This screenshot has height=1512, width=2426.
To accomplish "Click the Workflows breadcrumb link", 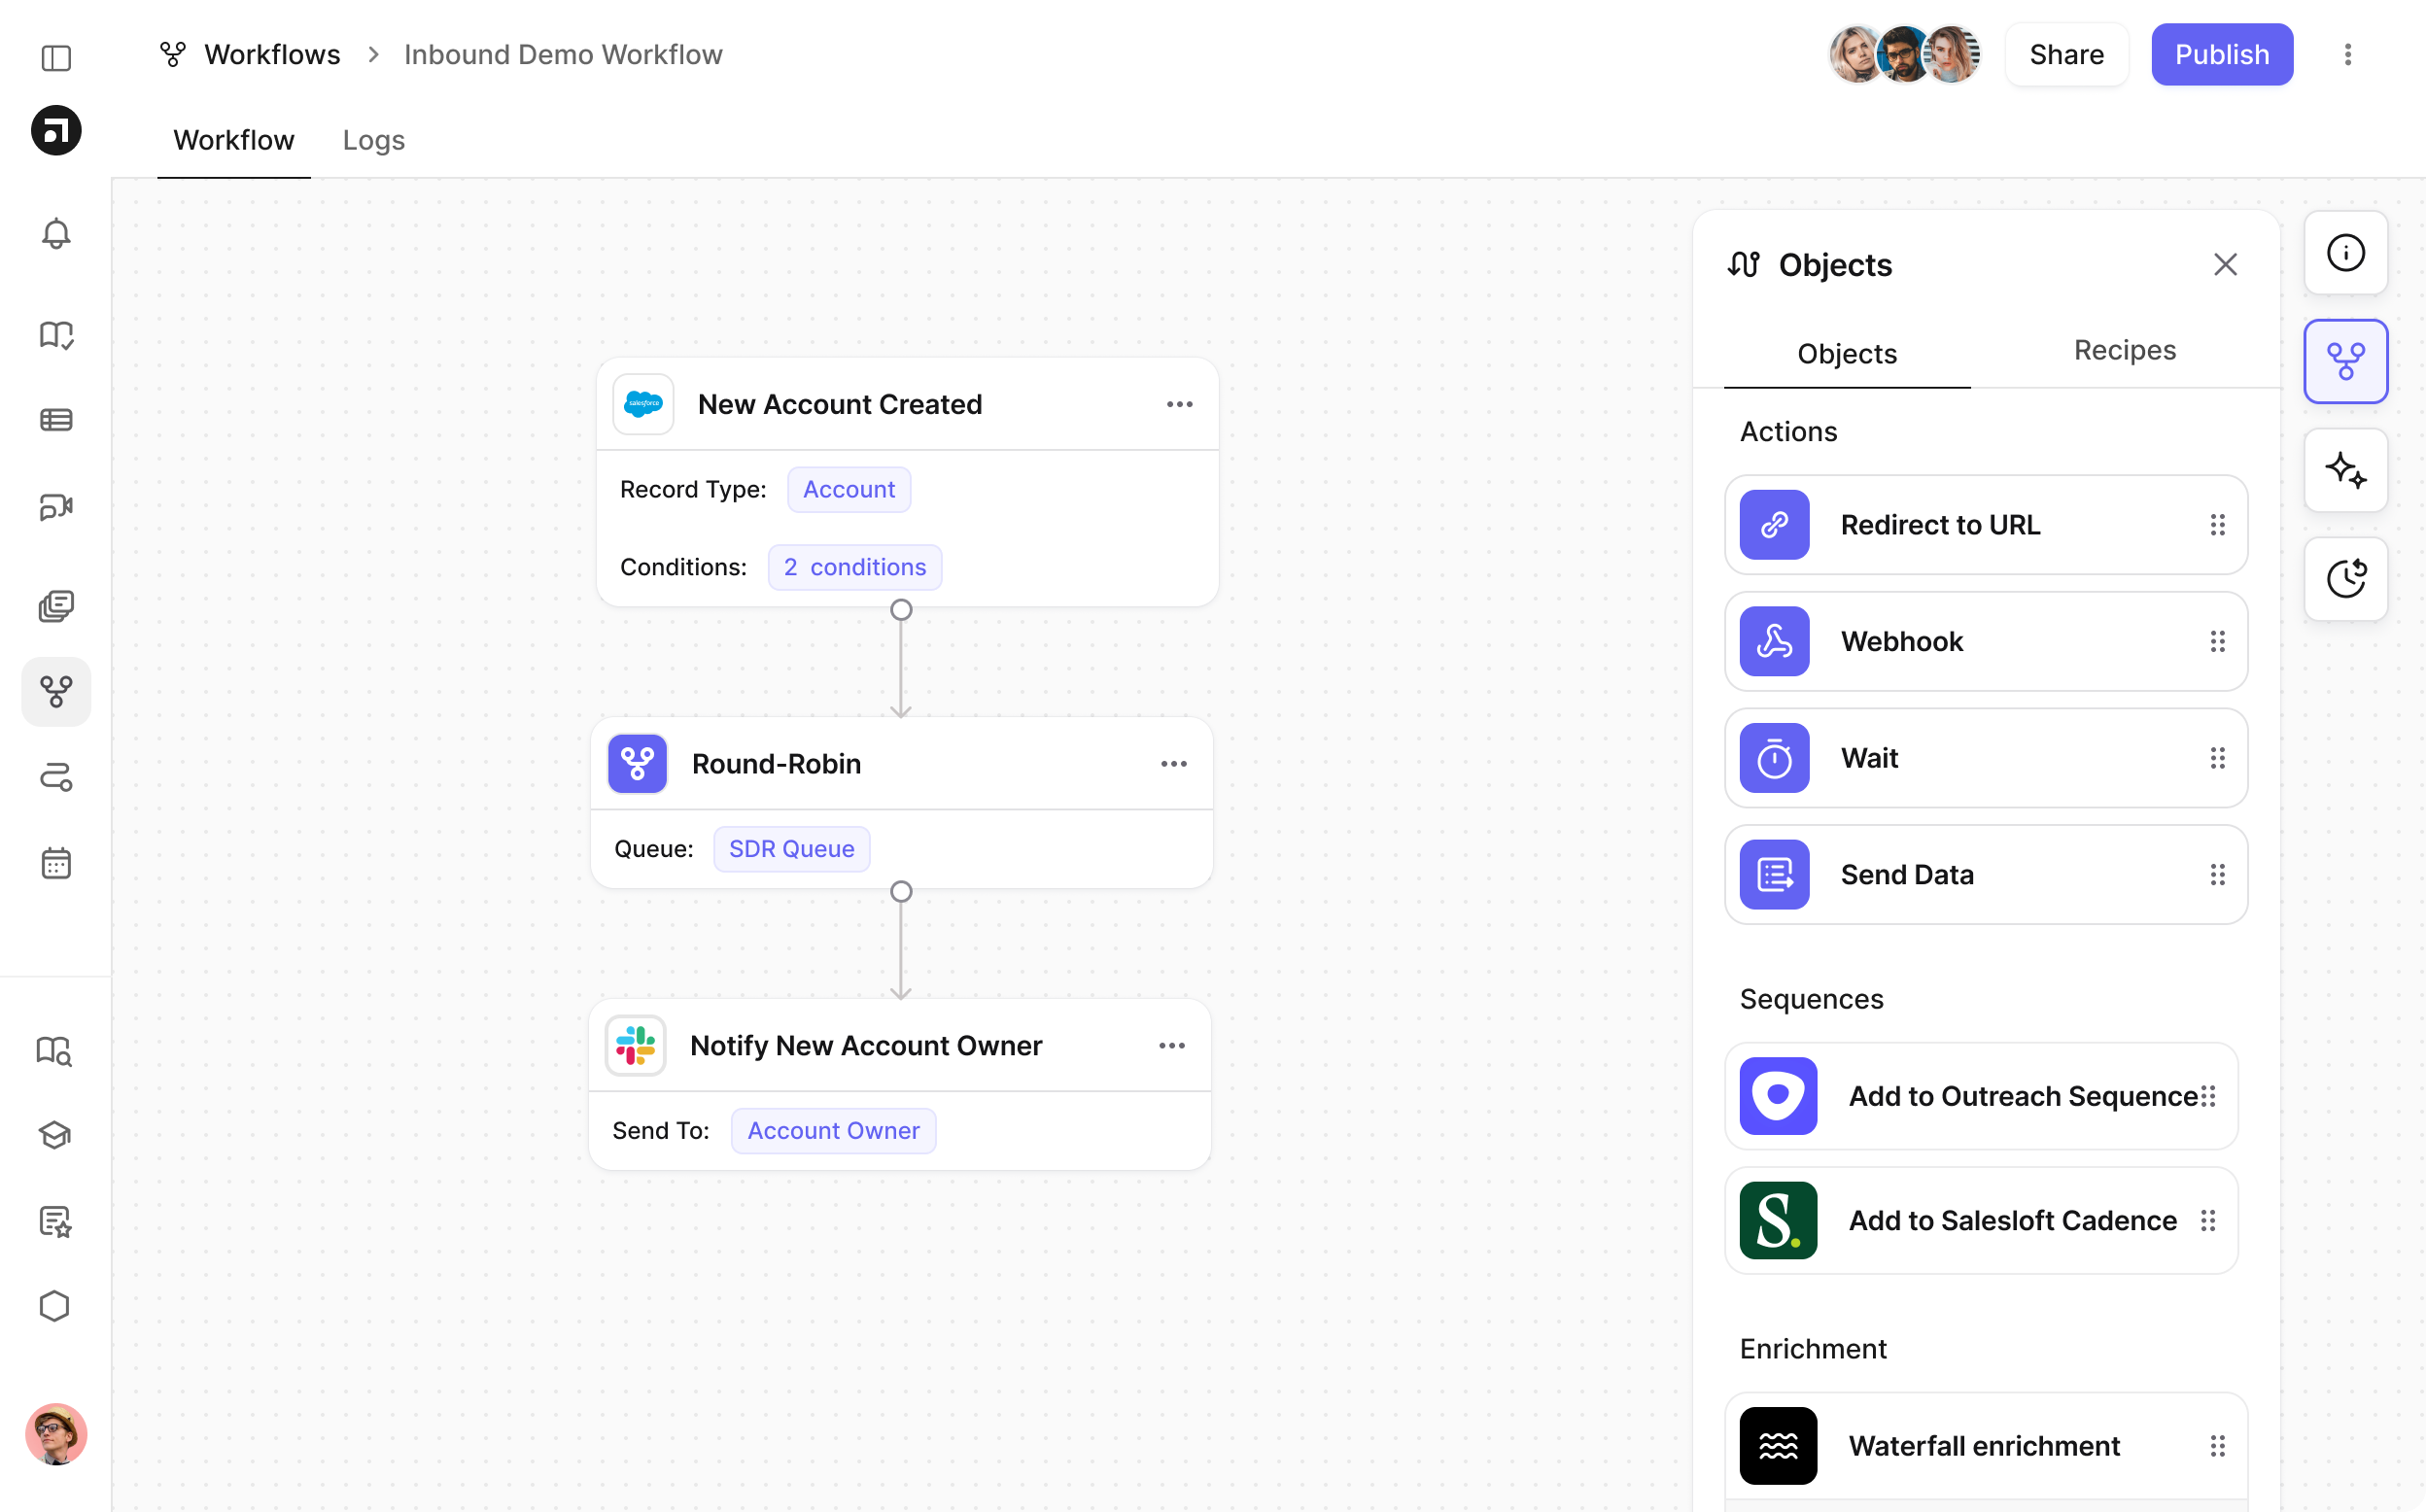I will pos(271,55).
